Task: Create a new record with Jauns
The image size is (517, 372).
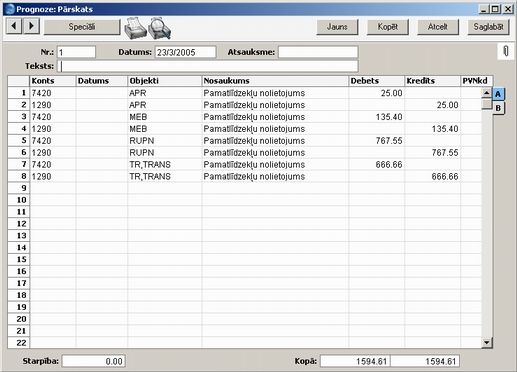Action: point(337,27)
